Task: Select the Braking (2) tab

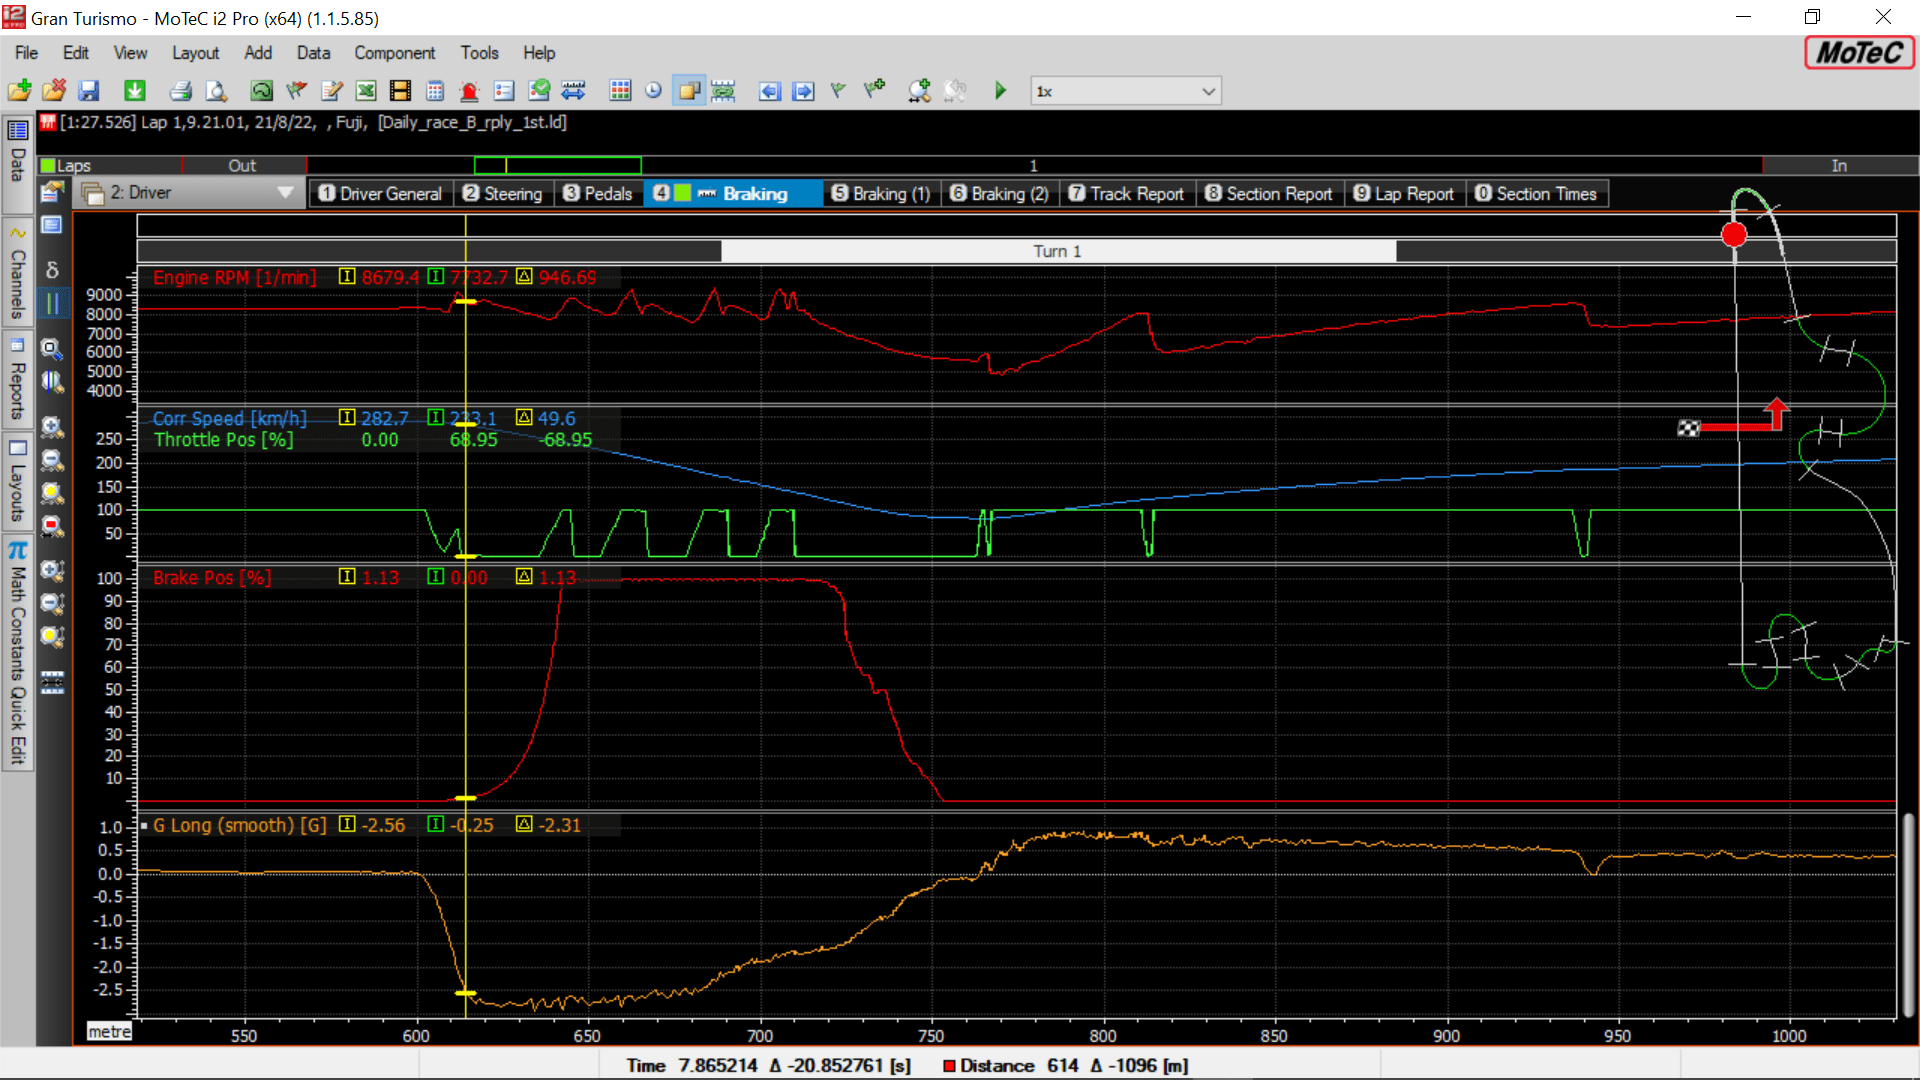Action: pos(999,194)
